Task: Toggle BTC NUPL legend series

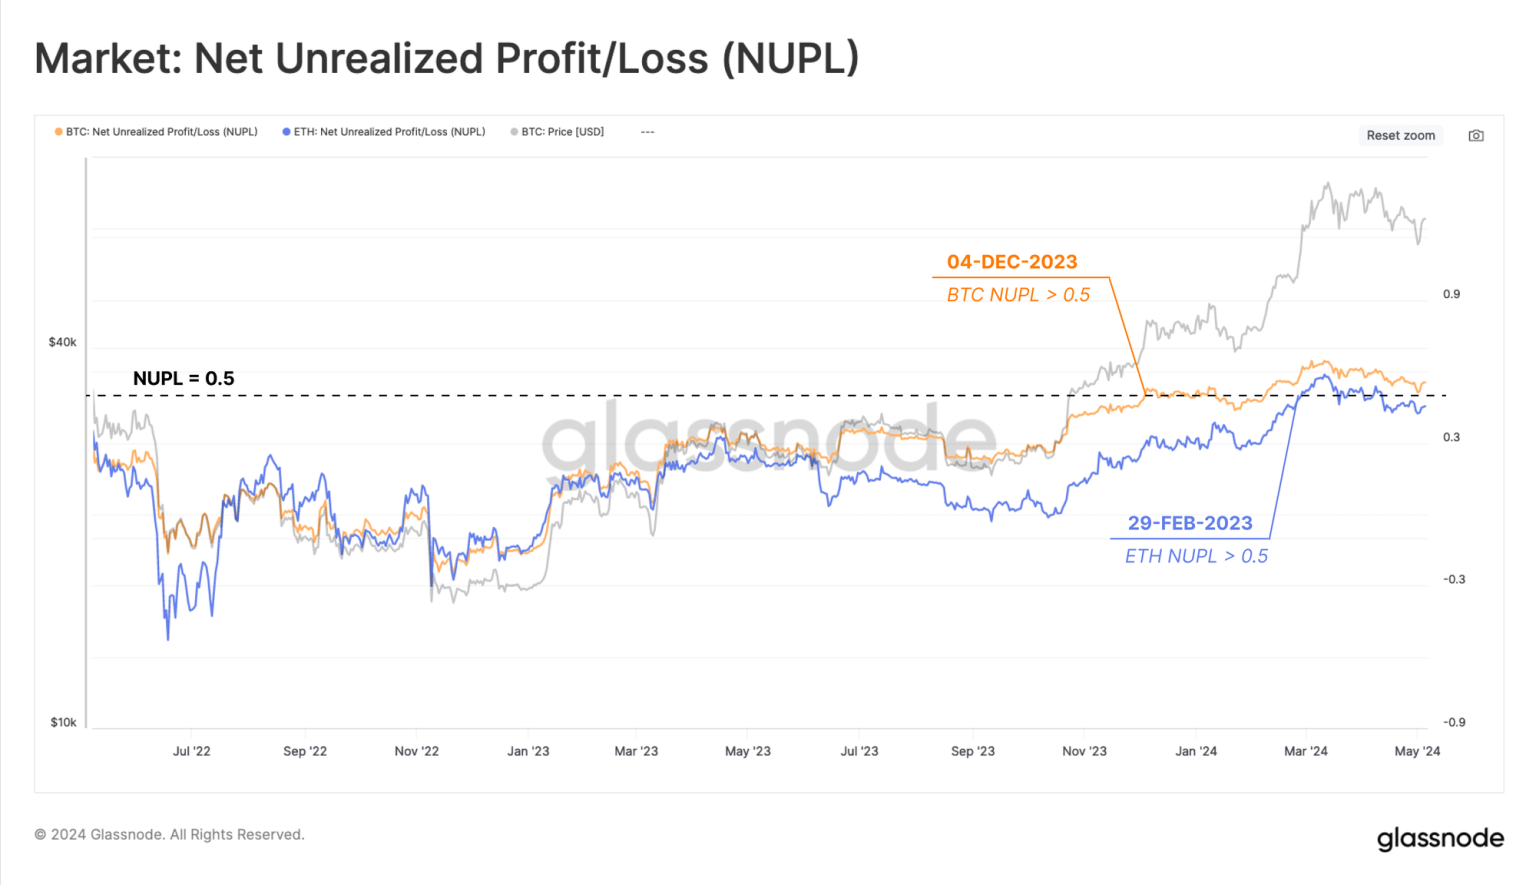Action: pos(156,132)
